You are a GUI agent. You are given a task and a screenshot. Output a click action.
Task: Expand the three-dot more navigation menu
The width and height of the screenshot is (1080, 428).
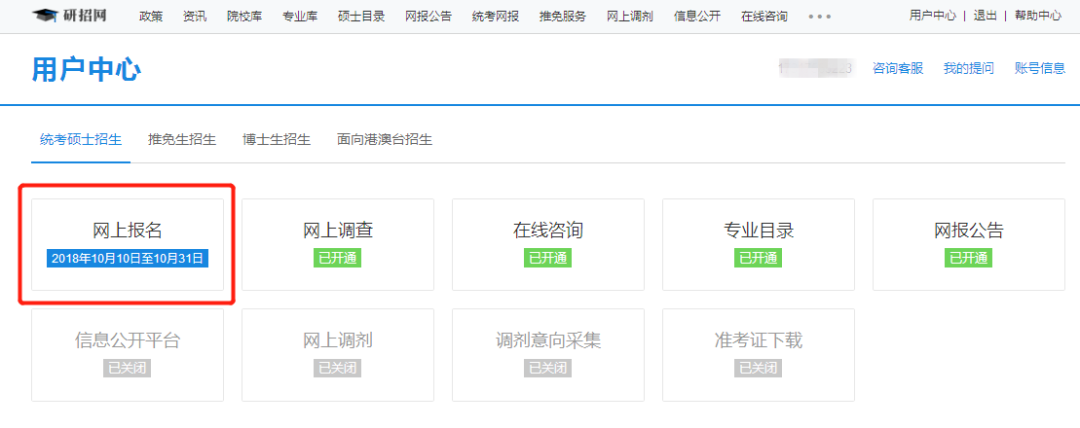(819, 17)
